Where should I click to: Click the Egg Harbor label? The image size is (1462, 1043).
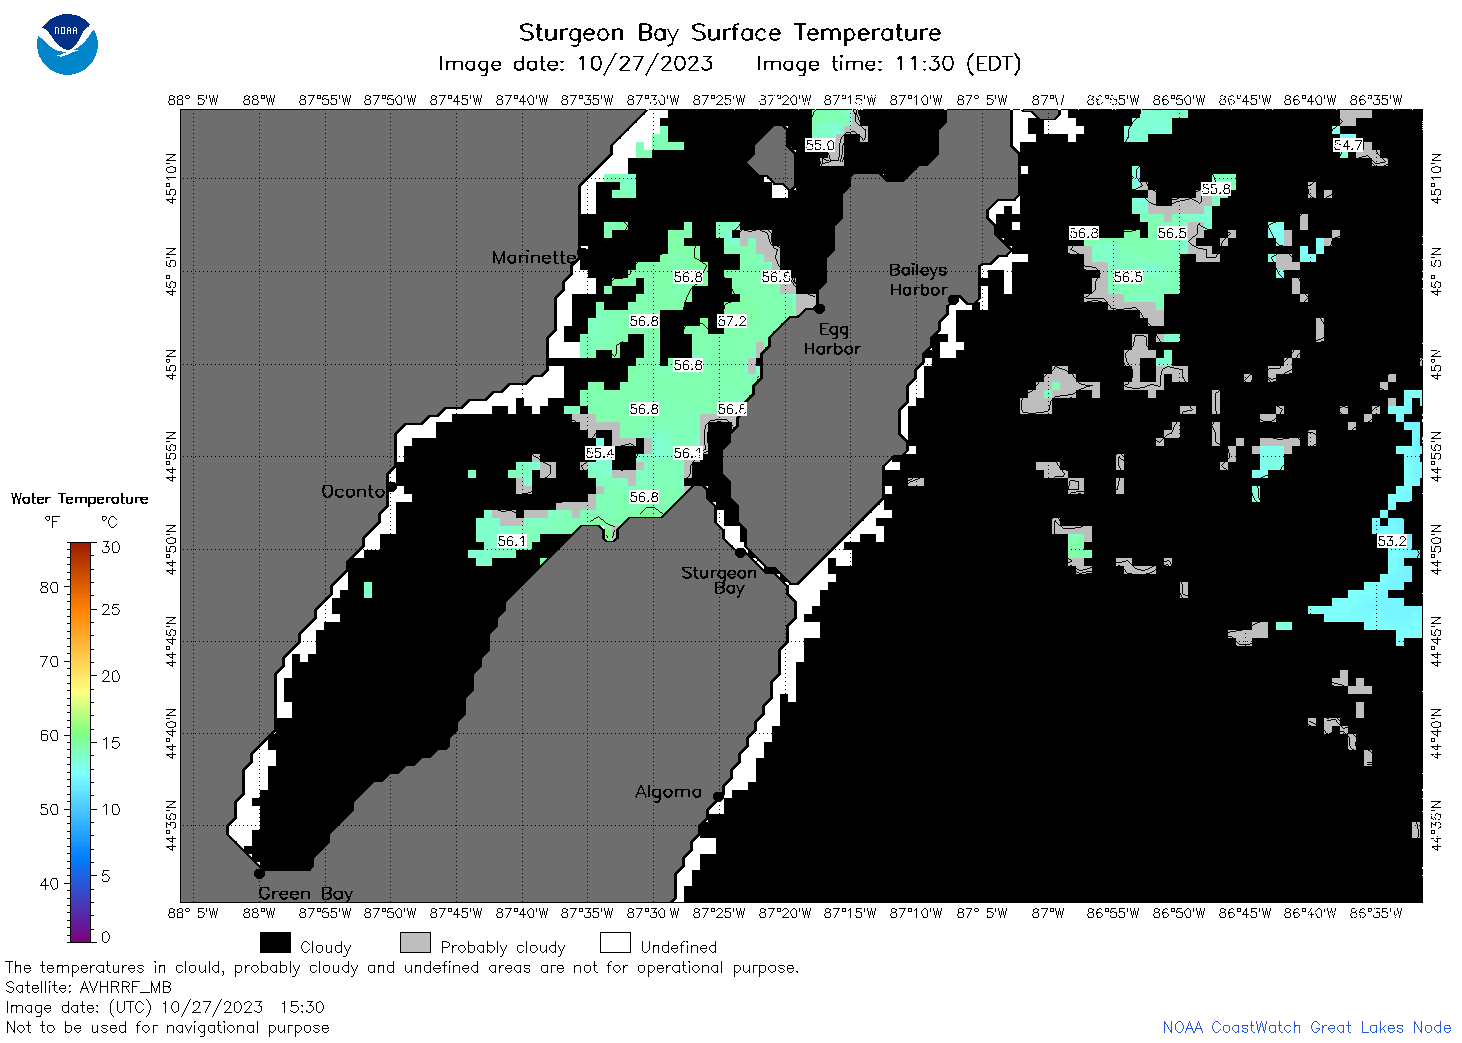832,339
